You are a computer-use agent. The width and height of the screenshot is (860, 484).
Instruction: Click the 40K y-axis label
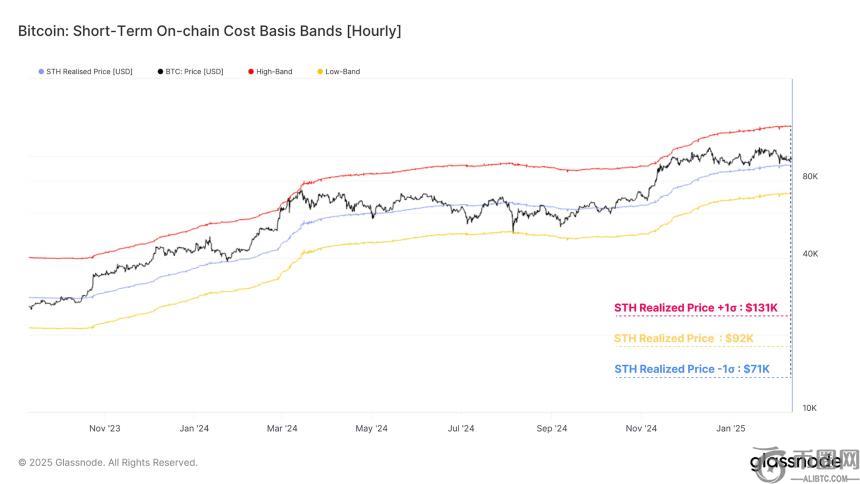point(810,254)
